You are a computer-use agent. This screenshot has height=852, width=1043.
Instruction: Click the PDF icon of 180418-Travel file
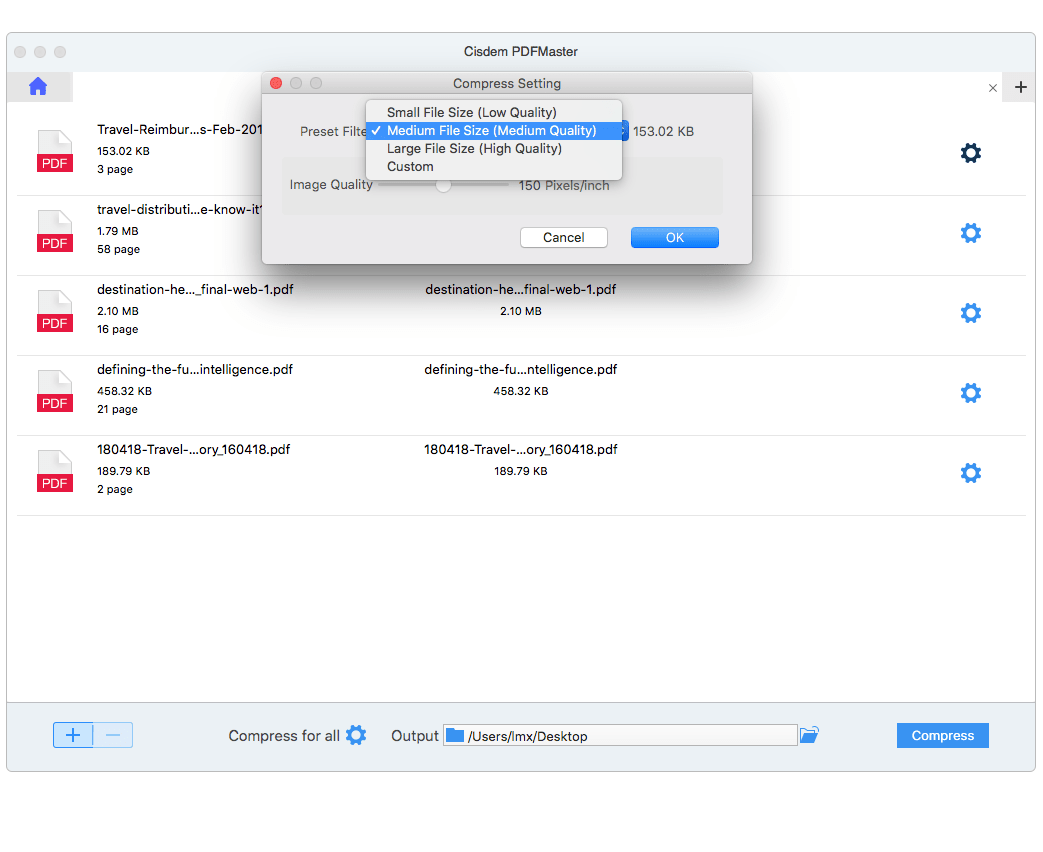(x=55, y=471)
